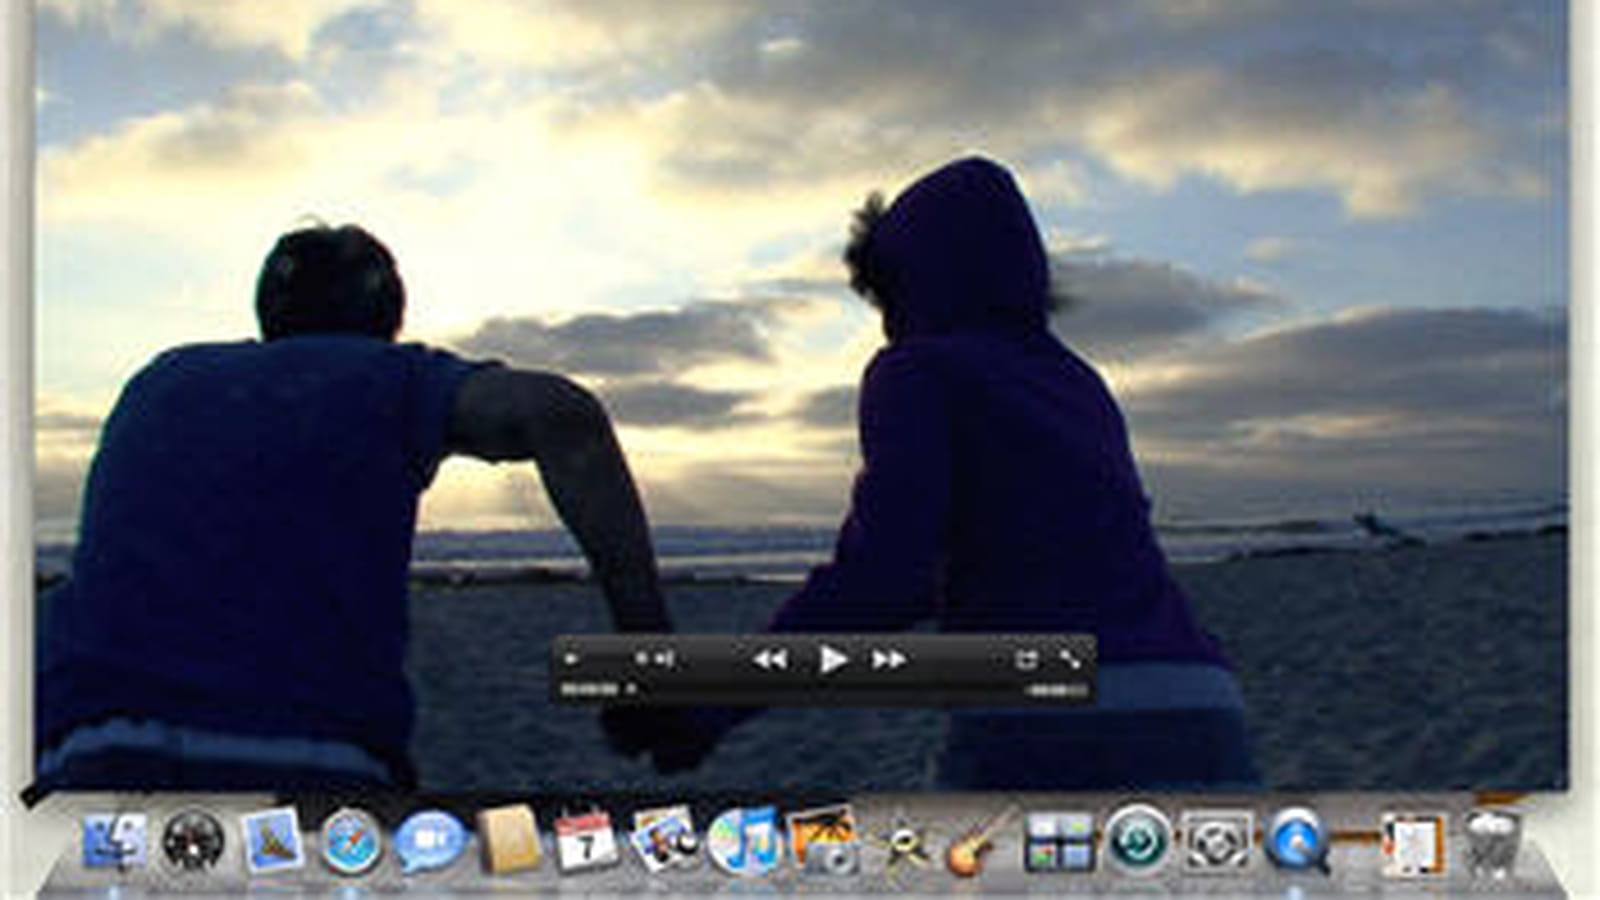
Task: Click the volume slider knob
Action: [x=643, y=659]
